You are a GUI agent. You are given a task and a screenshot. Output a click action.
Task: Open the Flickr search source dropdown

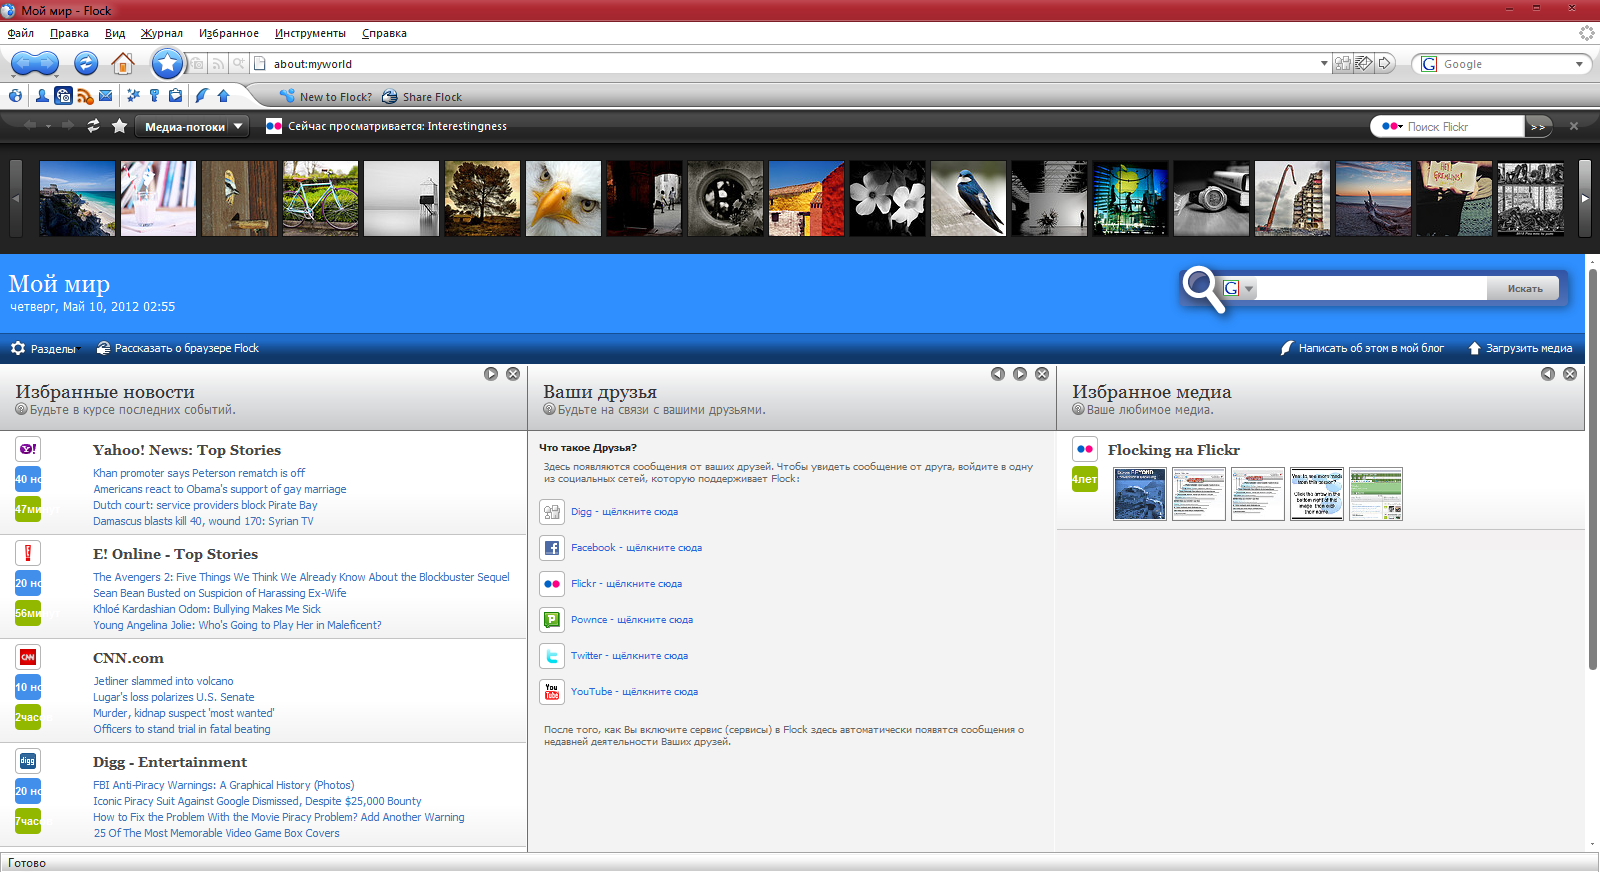point(1392,127)
